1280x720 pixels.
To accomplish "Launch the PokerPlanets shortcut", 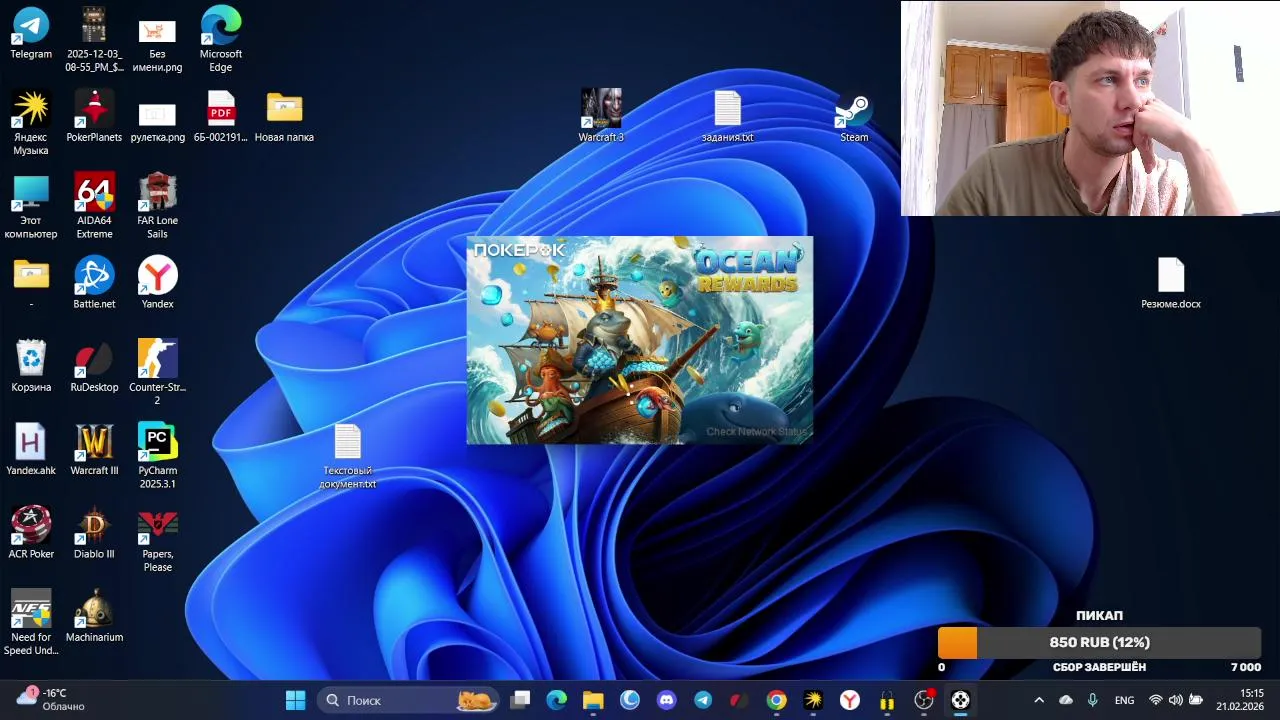I will (94, 116).
